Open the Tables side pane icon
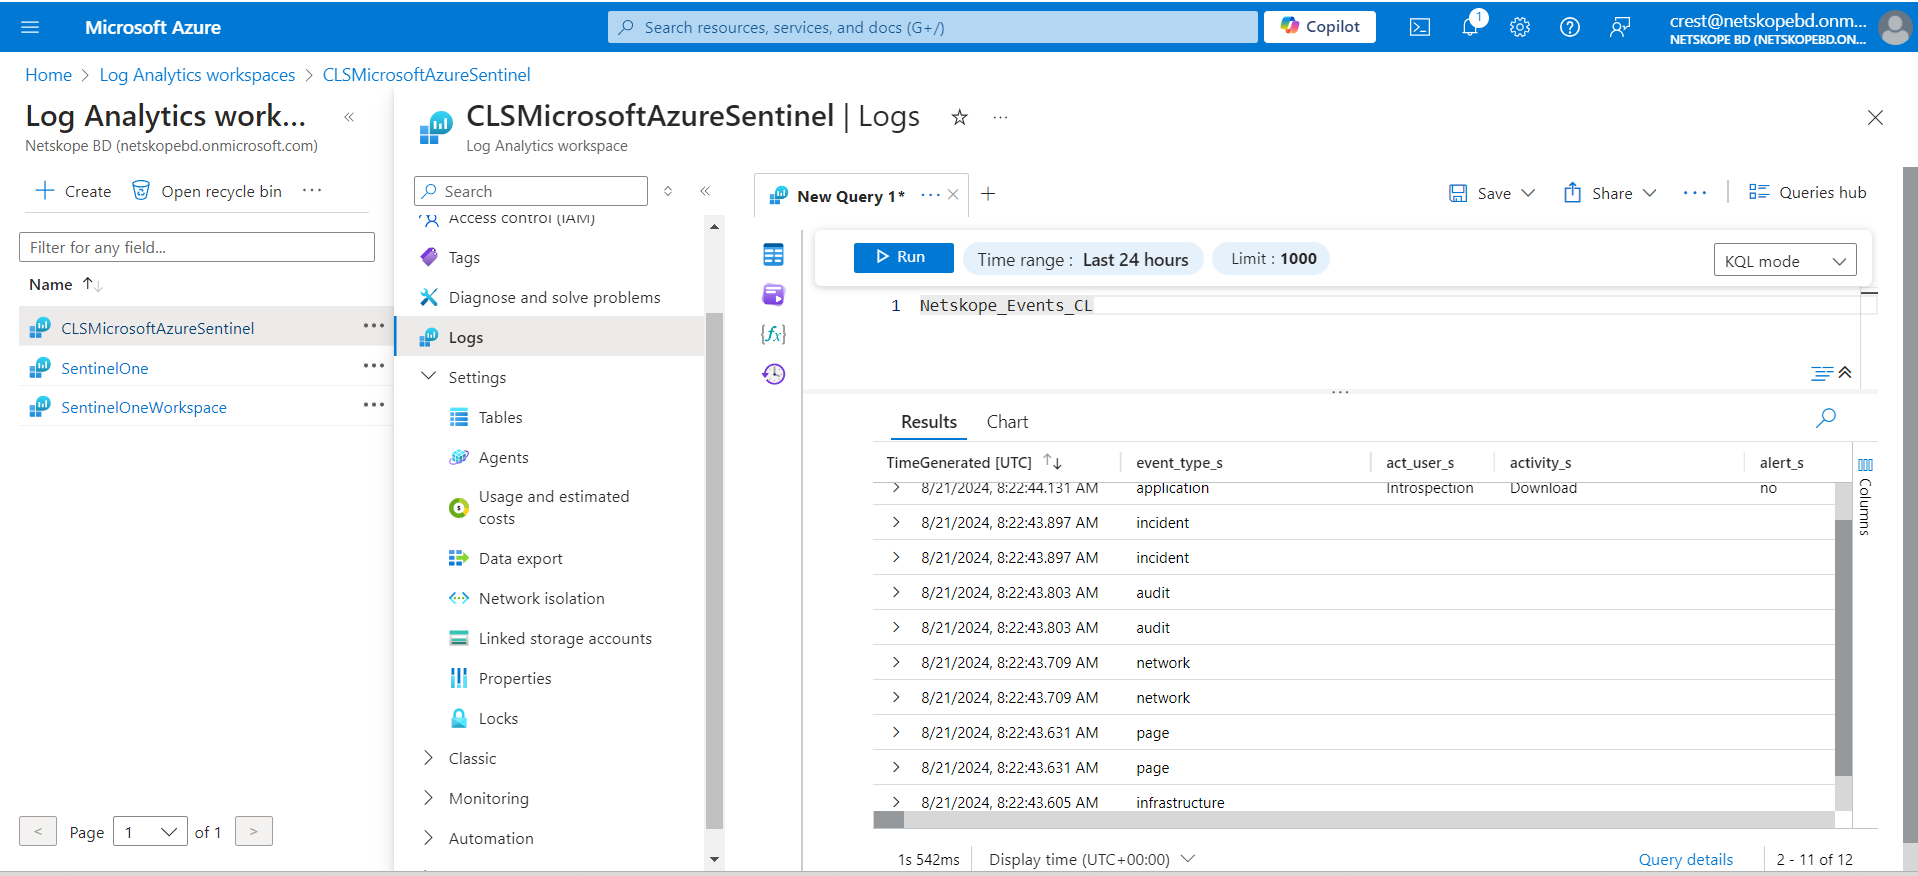Screen dimensions: 1918x876 pos(774,255)
